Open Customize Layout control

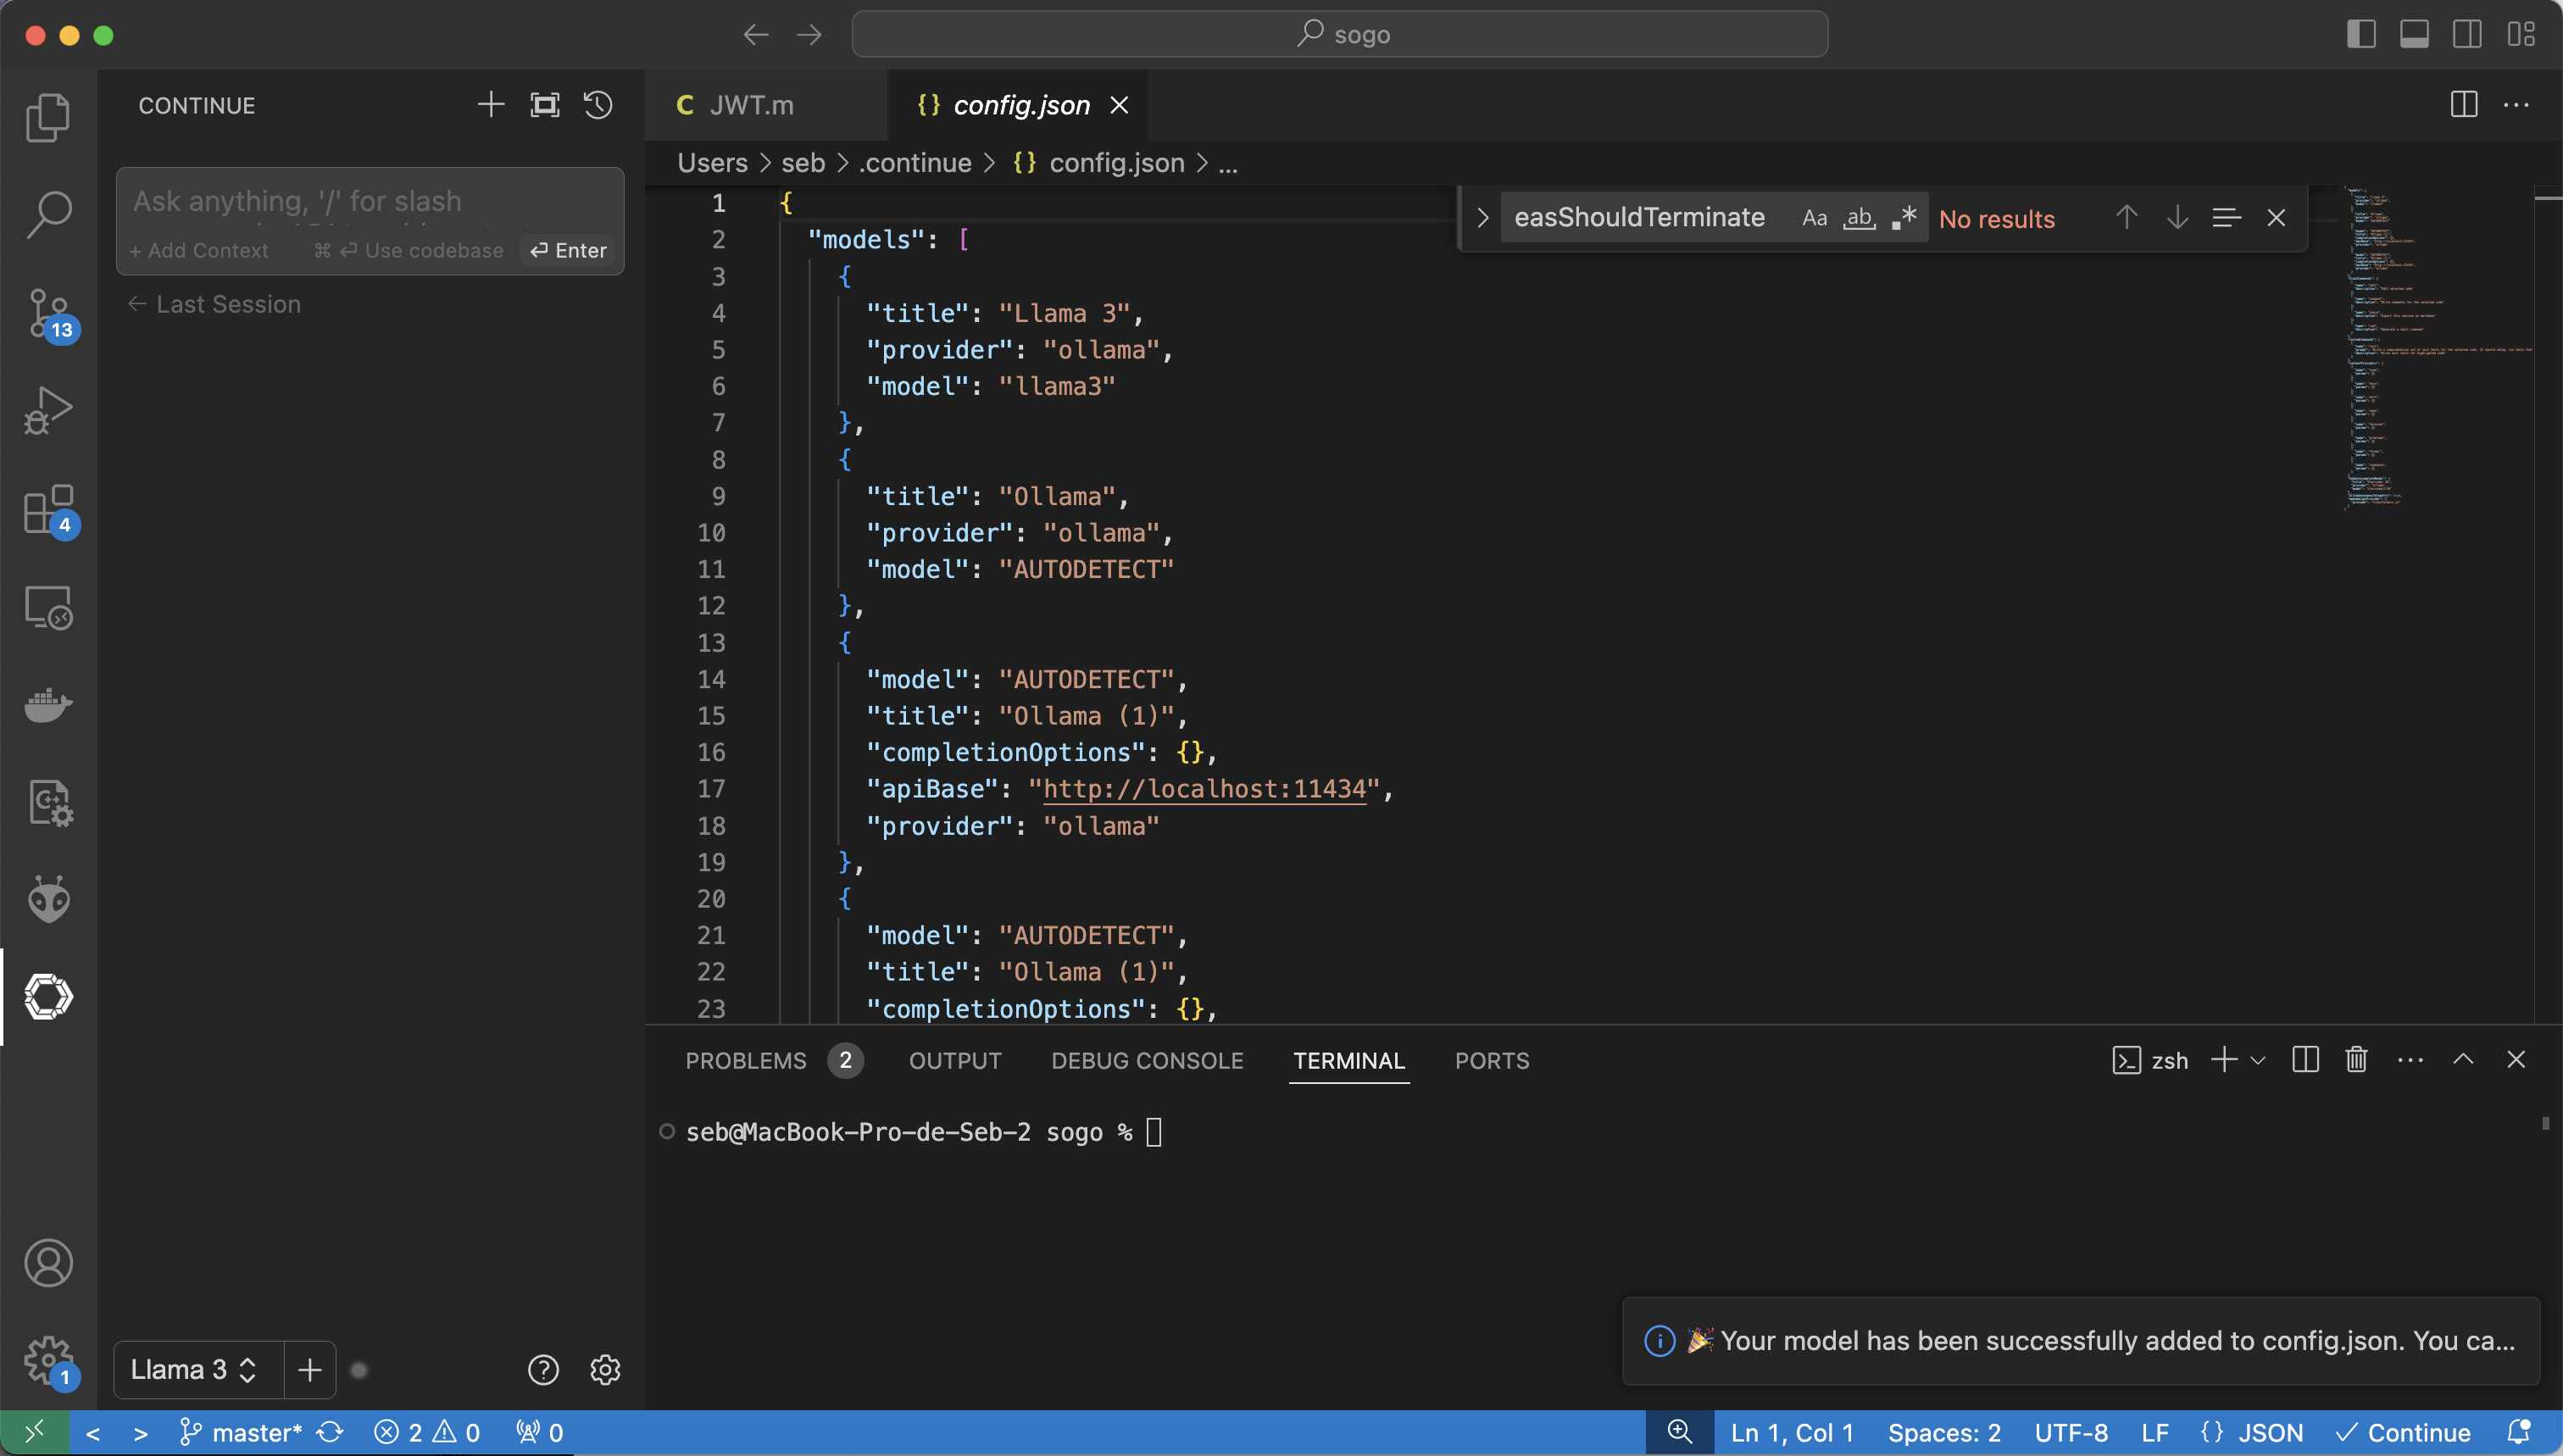(2521, 34)
